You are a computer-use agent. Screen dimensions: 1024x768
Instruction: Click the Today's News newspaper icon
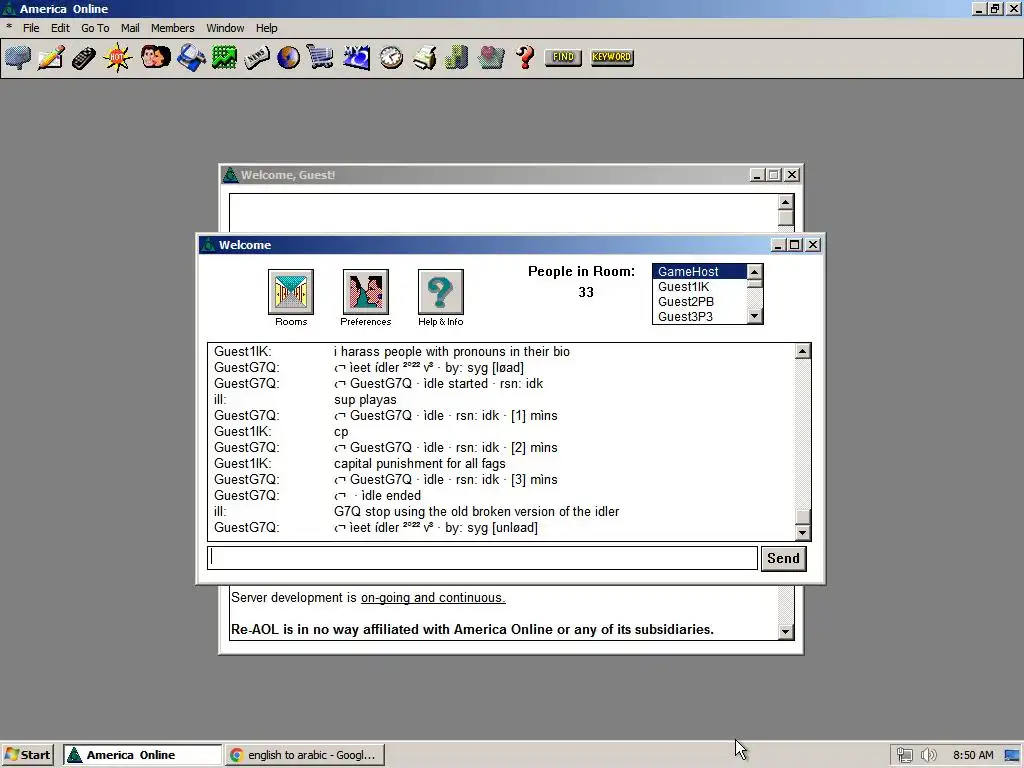(x=257, y=57)
